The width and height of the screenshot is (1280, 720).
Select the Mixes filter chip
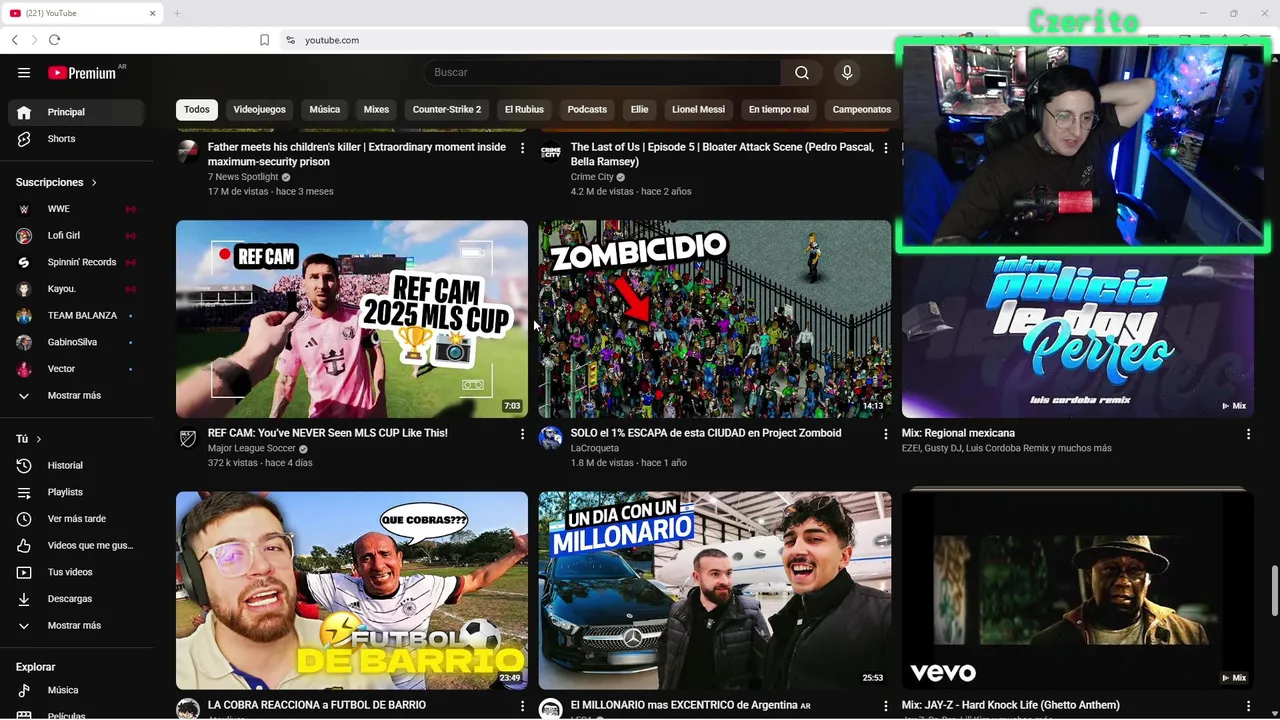[376, 110]
